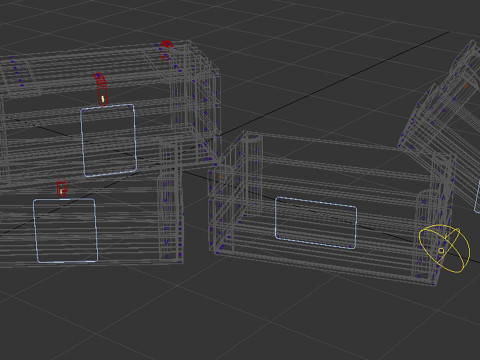Select the red object atop the bunk frame

pos(166,50)
